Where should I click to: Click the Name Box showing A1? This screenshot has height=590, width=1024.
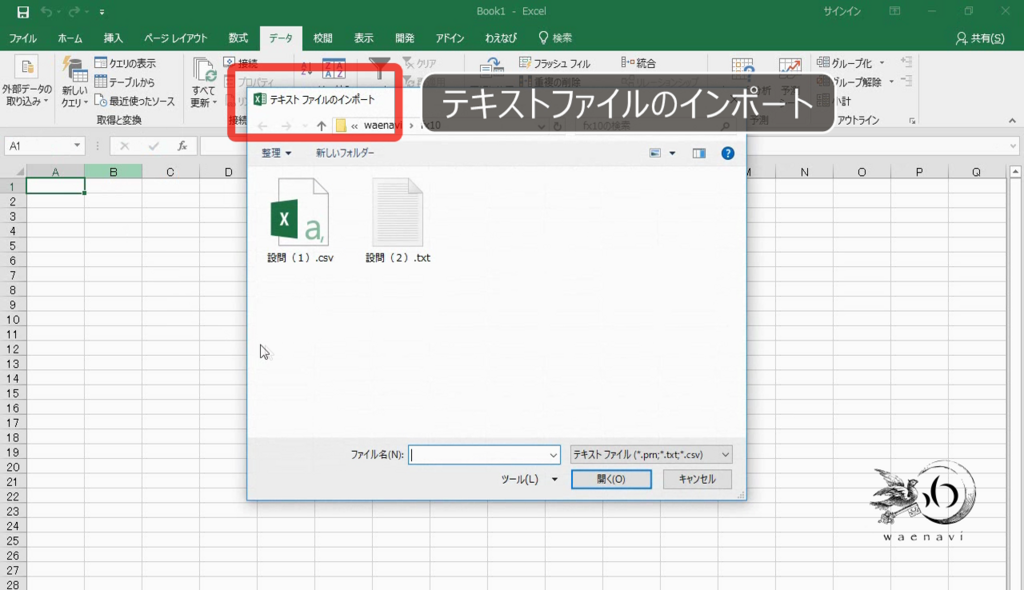point(44,146)
